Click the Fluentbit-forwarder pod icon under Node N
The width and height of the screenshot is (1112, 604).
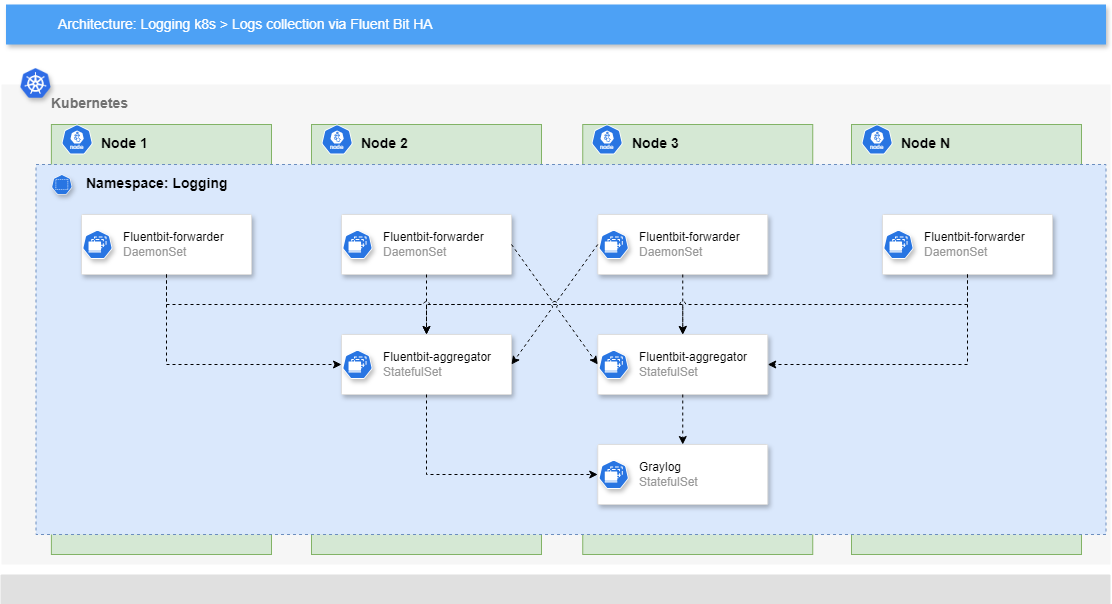click(899, 245)
